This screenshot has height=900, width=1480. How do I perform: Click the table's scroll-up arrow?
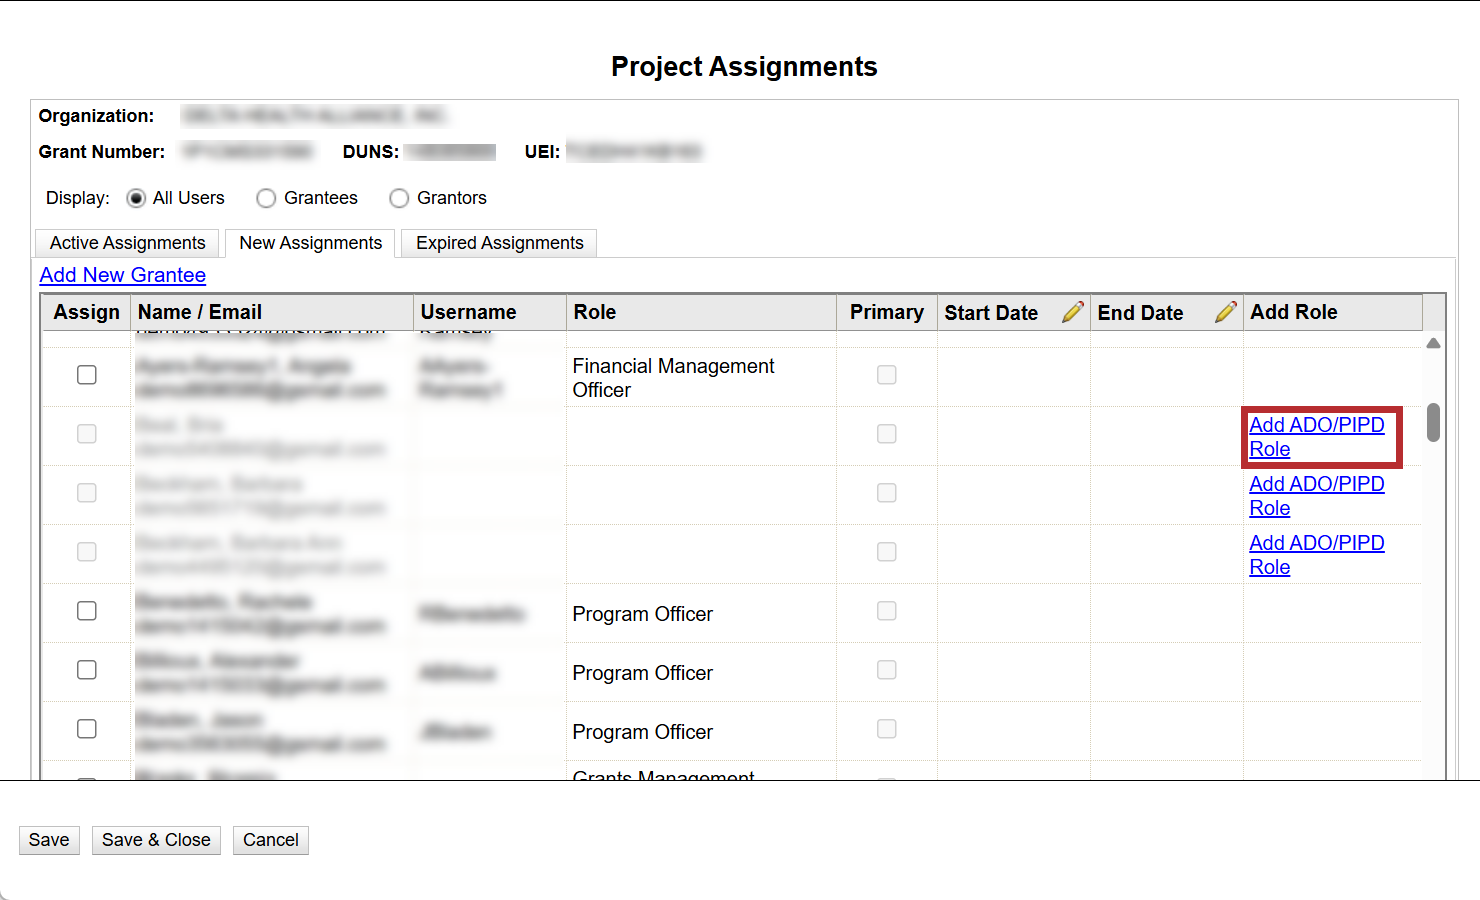click(1433, 343)
